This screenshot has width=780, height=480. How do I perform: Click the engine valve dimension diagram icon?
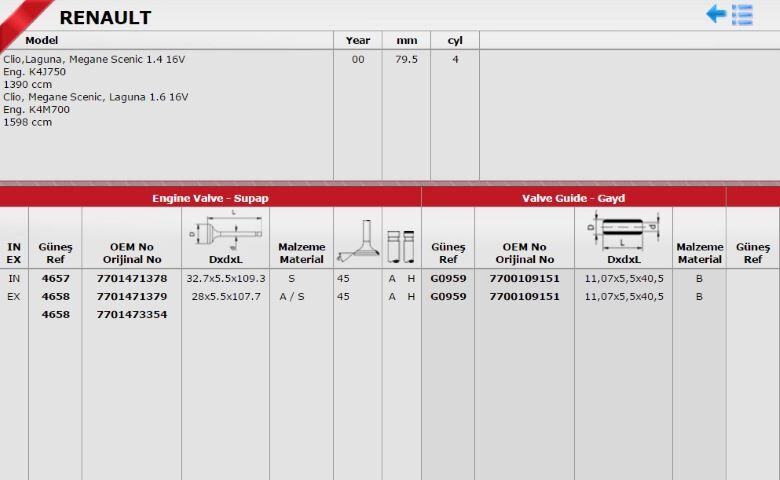(x=226, y=230)
